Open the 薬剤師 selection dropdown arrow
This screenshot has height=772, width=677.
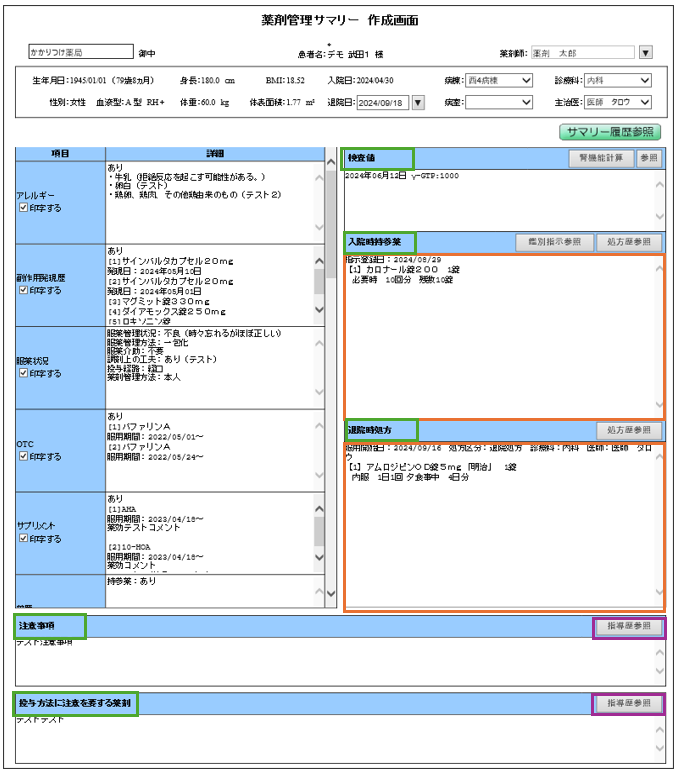[645, 53]
